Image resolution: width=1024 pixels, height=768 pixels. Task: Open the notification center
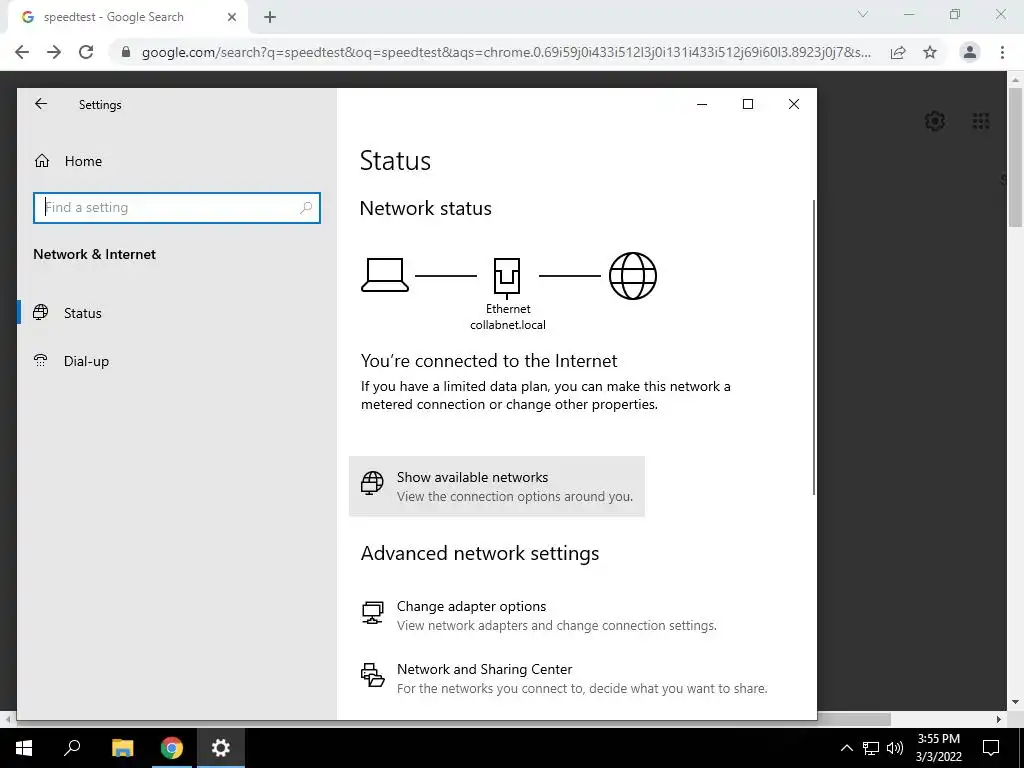pos(991,748)
